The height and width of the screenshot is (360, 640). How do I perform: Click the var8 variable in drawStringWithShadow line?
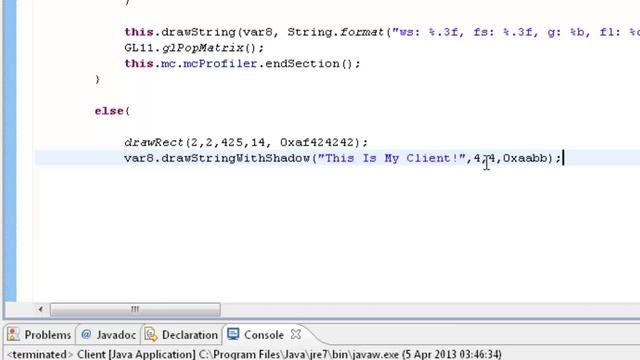point(139,158)
